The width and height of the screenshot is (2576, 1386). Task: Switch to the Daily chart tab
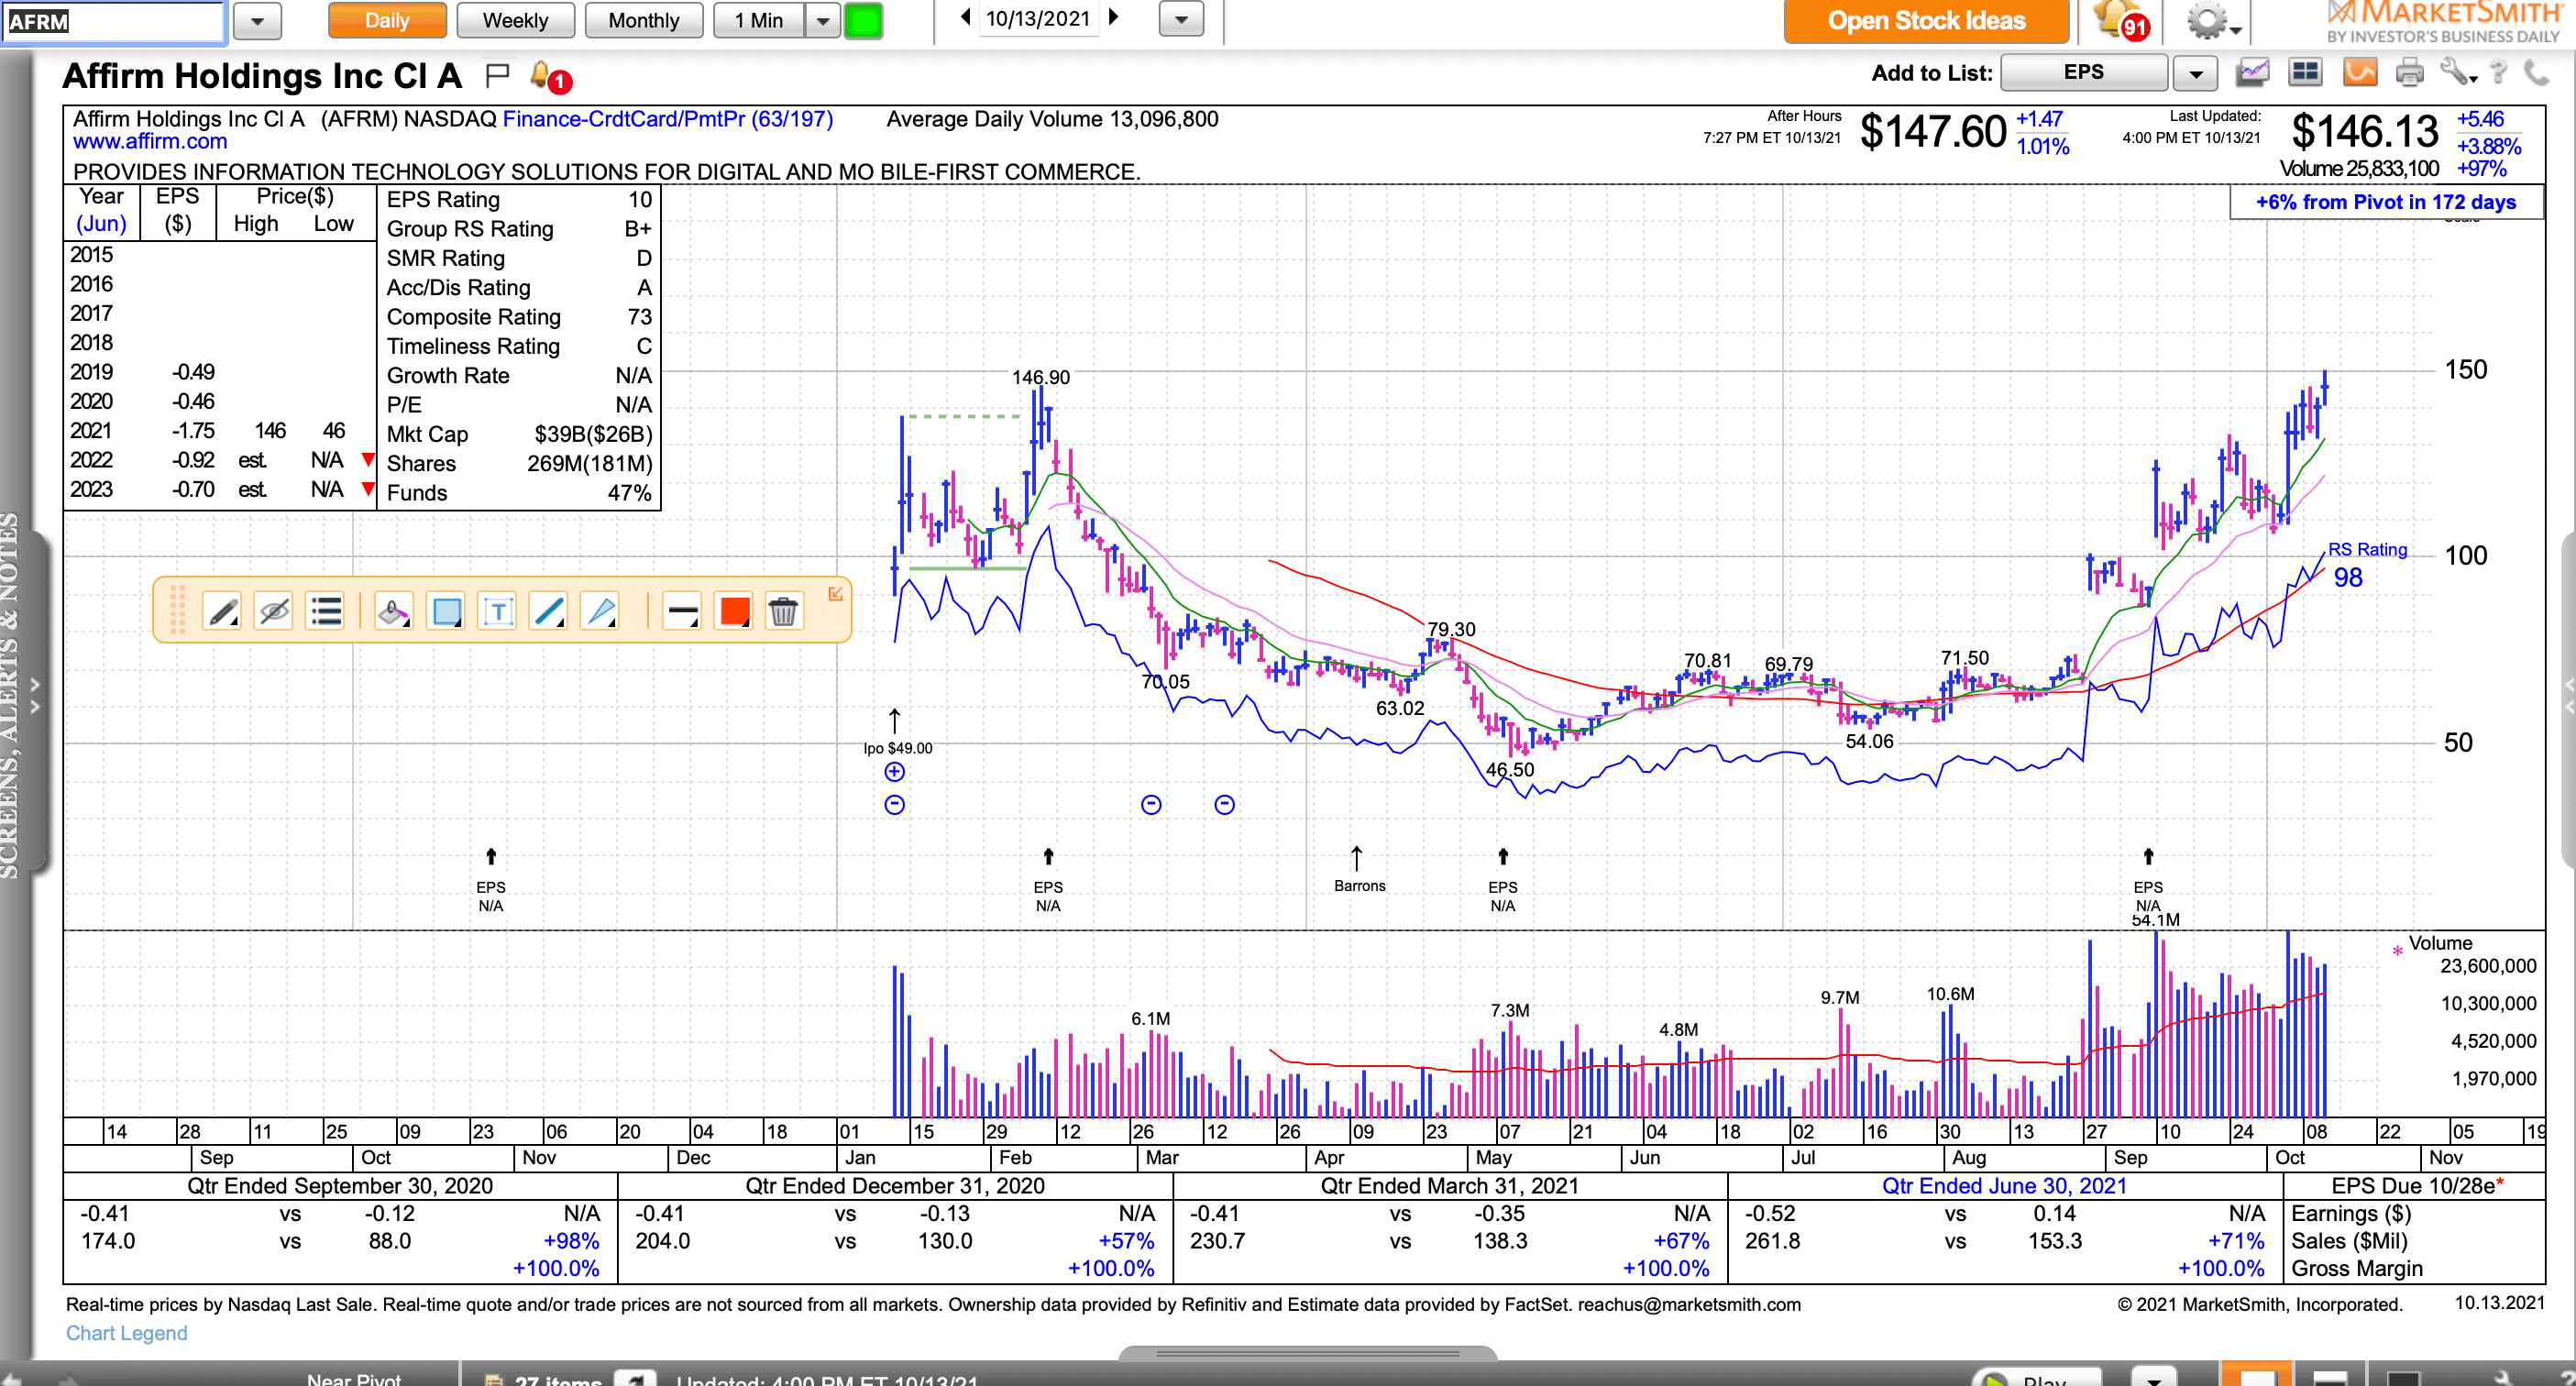click(x=387, y=20)
